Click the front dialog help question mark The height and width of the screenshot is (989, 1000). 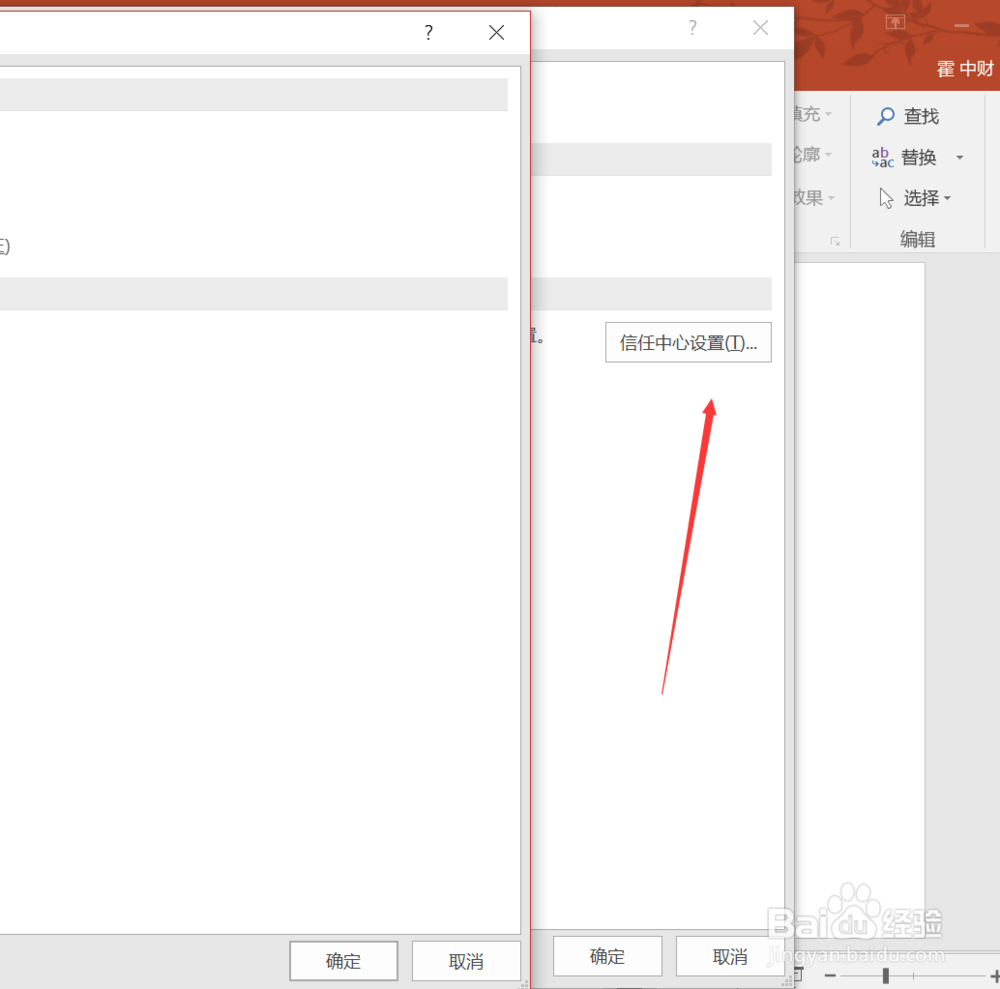point(429,33)
